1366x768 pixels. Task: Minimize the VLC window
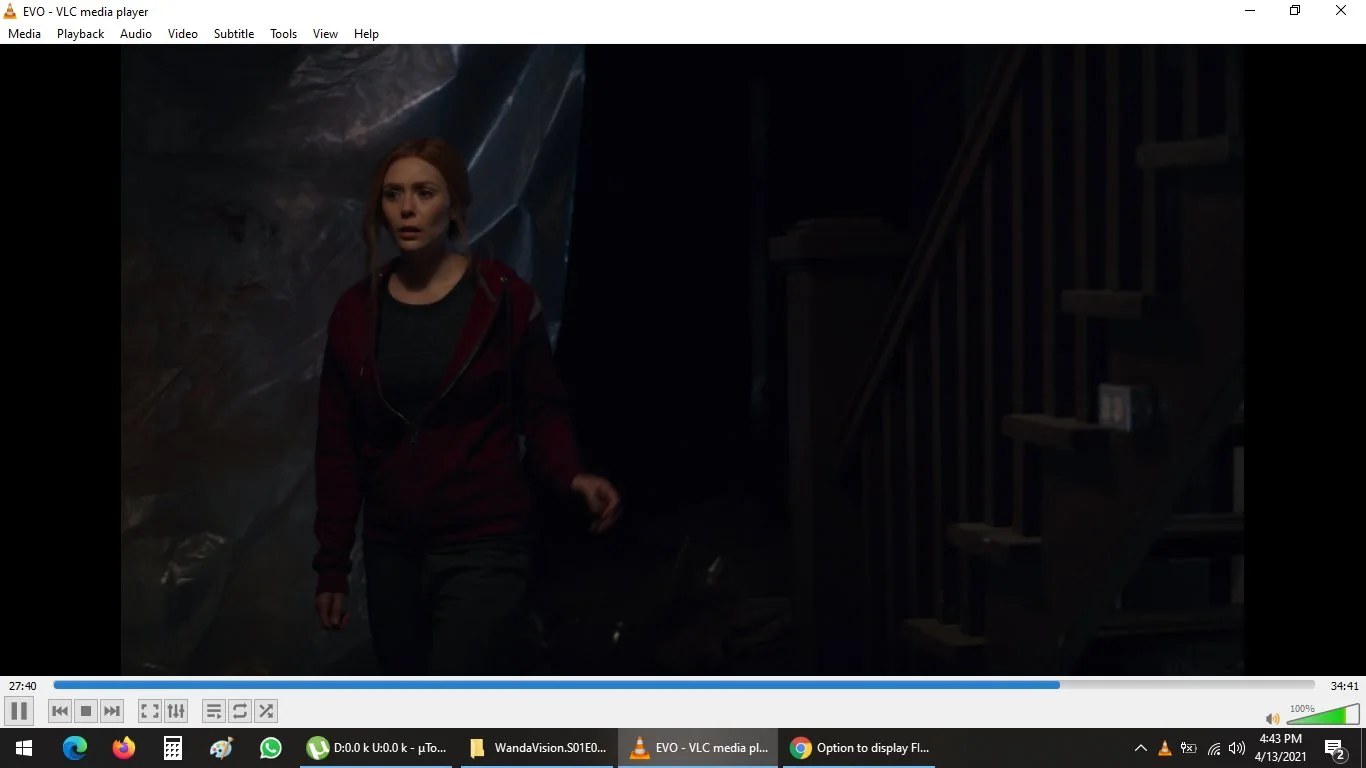(x=1250, y=11)
